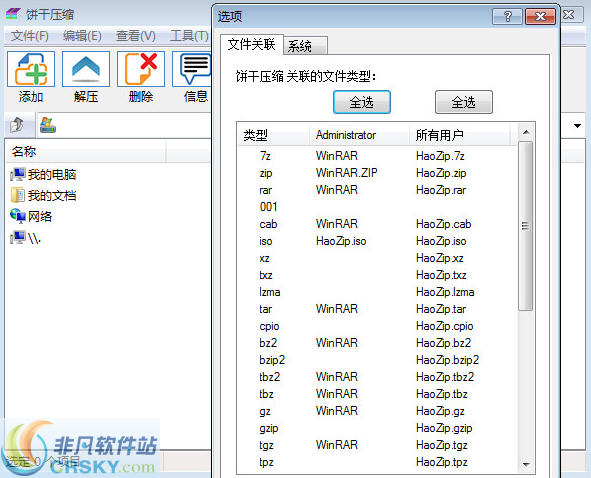Click 所有用户 column header
This screenshot has height=478, width=591.
(x=459, y=135)
